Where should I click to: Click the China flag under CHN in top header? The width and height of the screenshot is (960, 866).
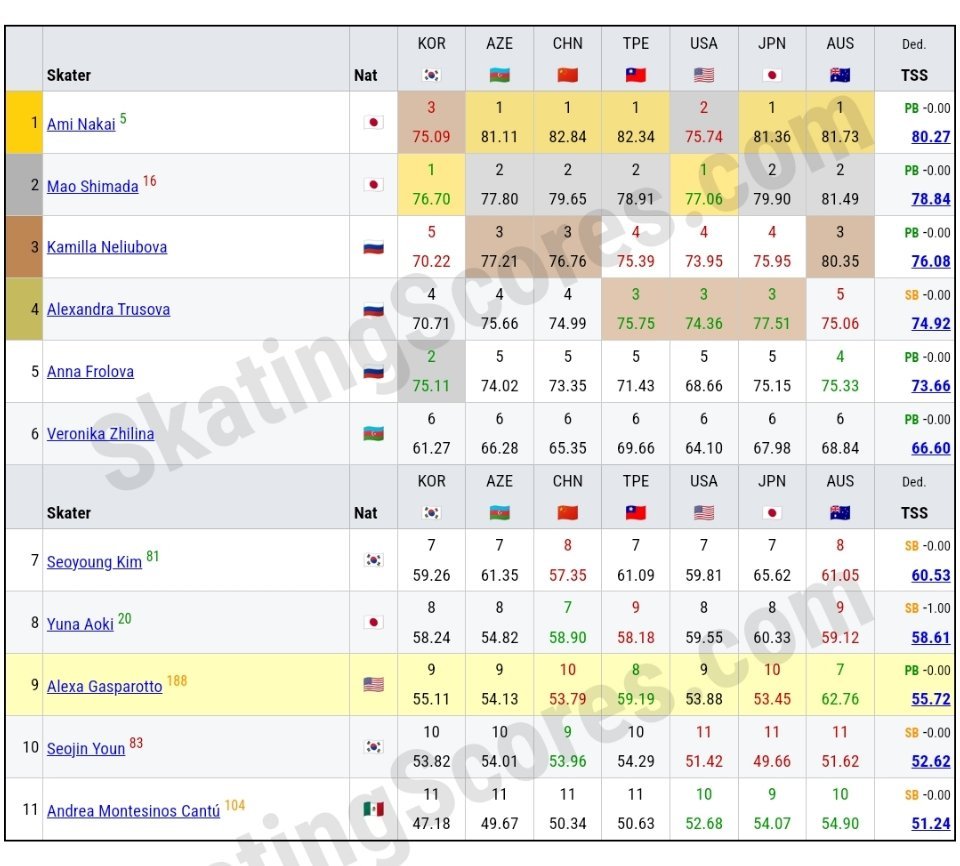568,75
